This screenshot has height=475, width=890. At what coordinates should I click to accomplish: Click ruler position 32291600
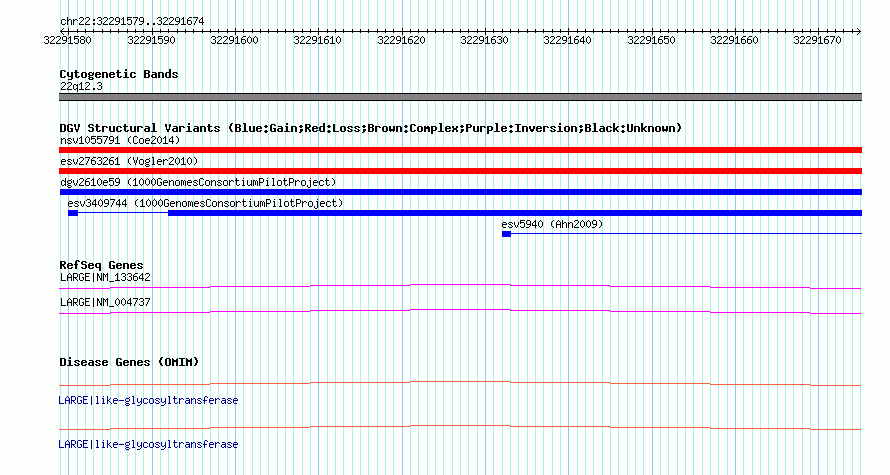(234, 40)
